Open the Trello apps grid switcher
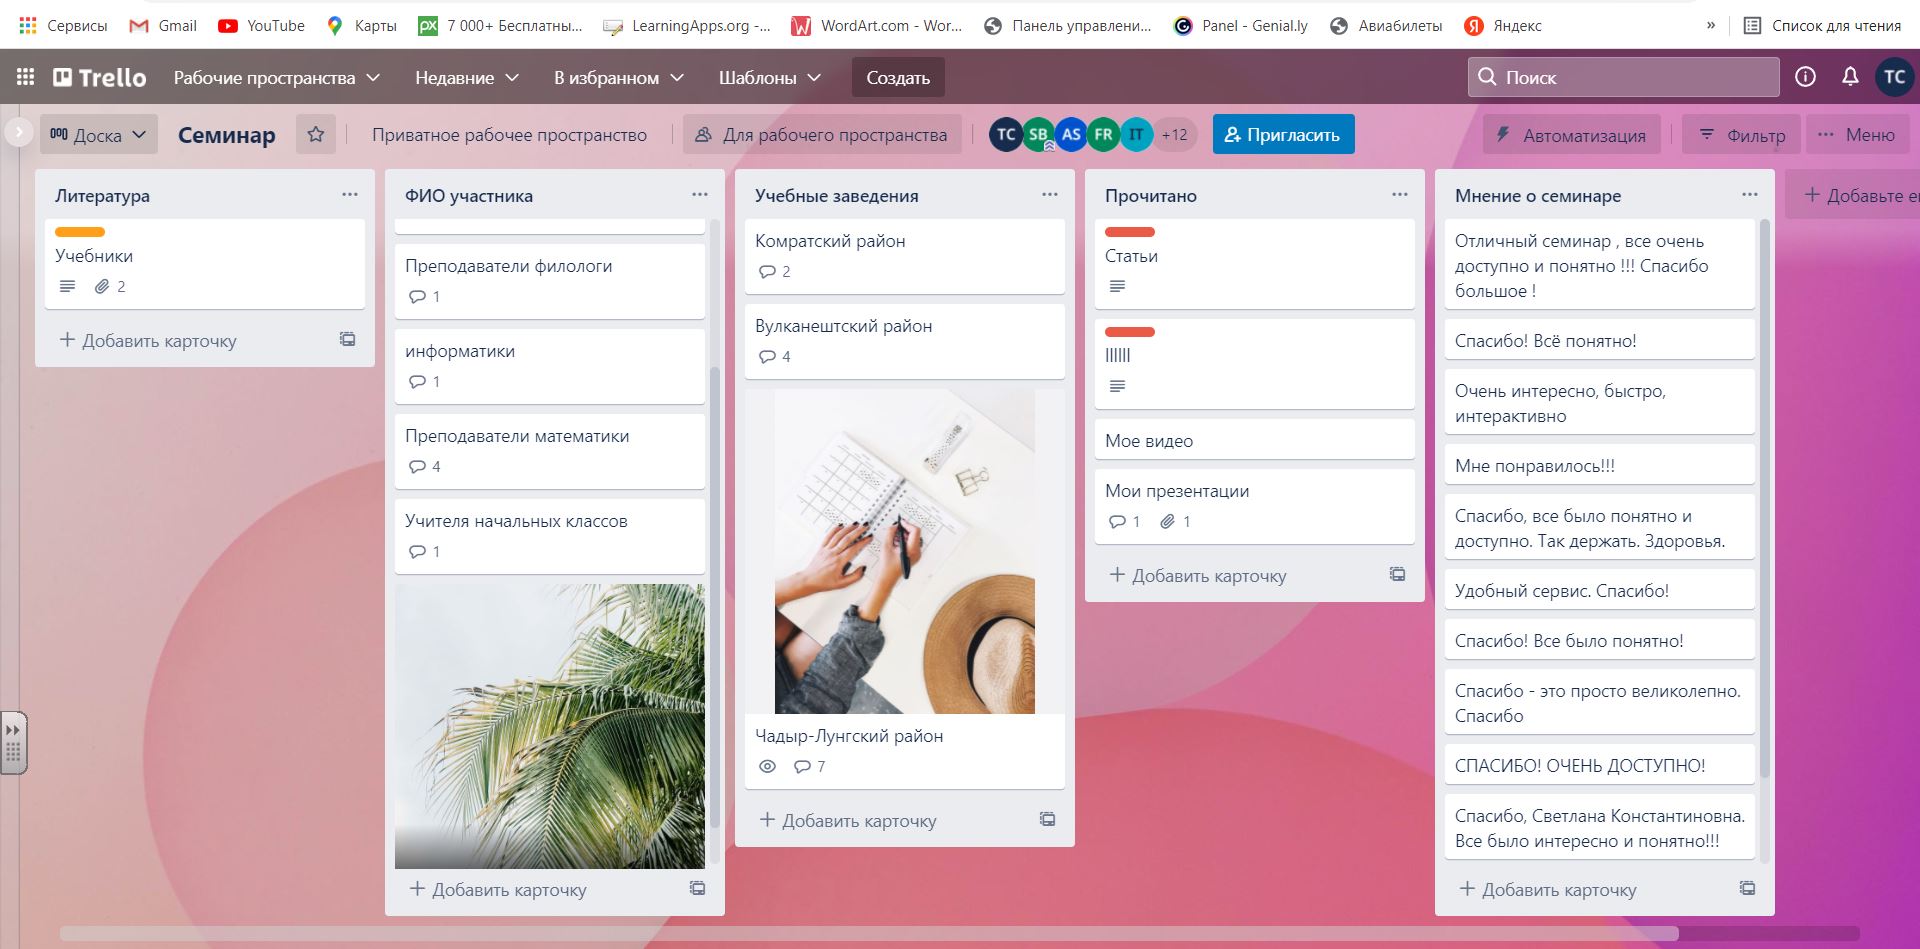This screenshot has width=1920, height=949. tap(26, 77)
